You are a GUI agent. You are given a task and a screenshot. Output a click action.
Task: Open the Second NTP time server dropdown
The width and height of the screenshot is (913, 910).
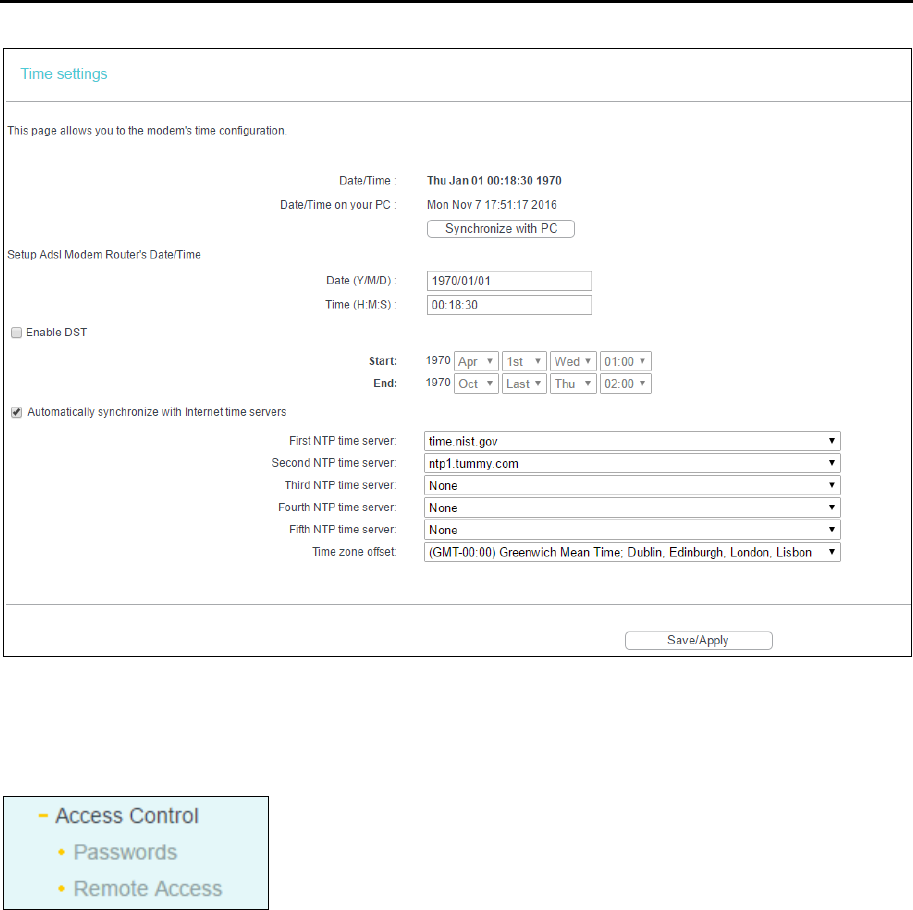click(632, 463)
